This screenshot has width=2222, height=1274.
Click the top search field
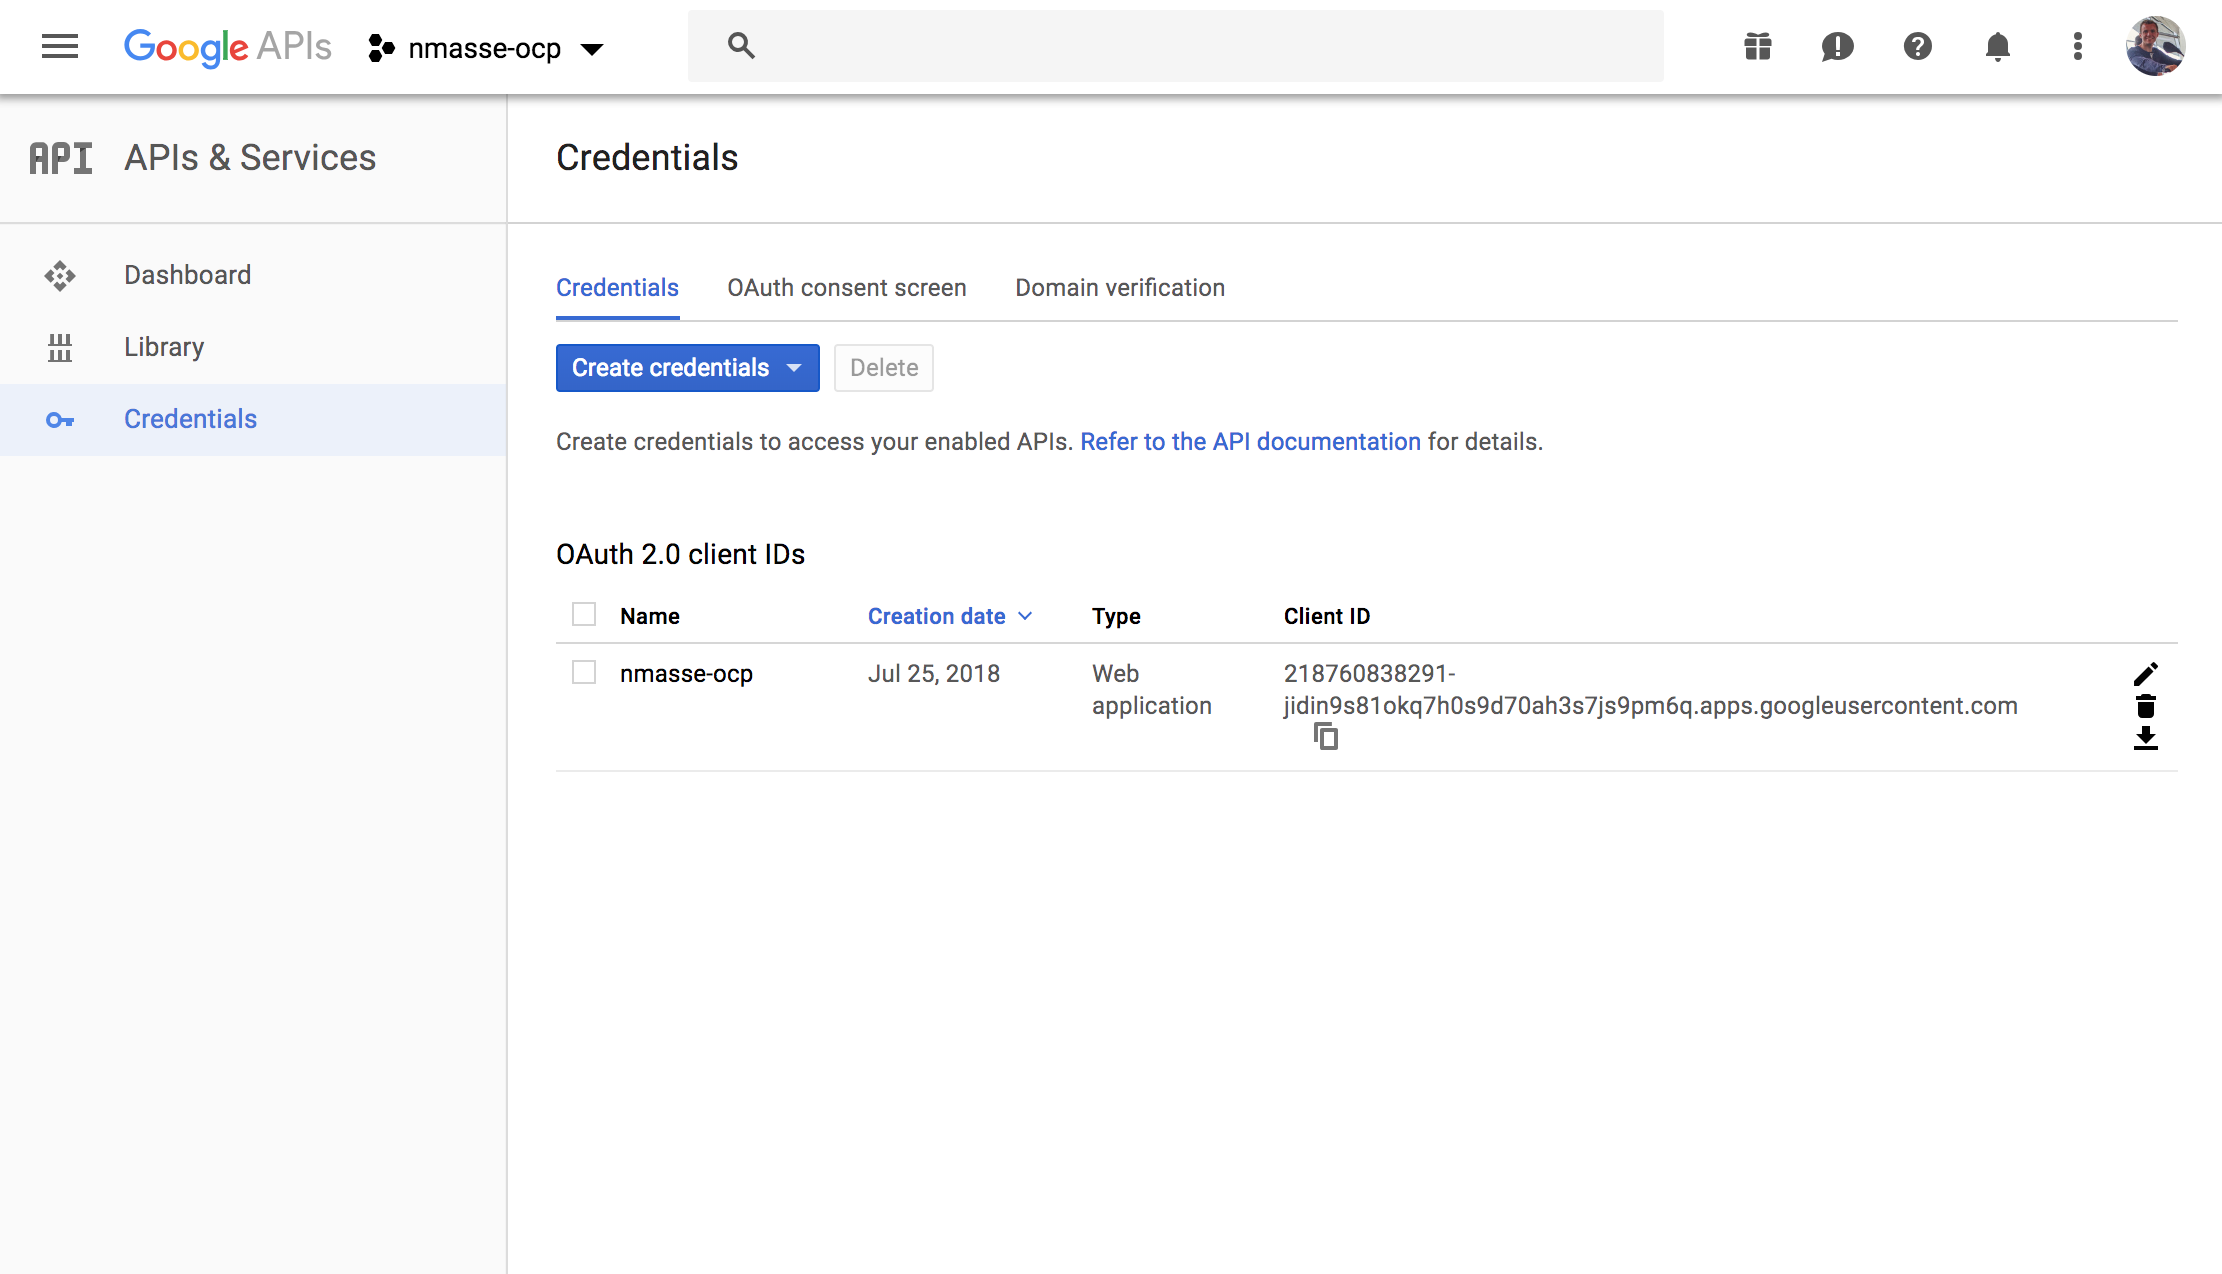1175,46
